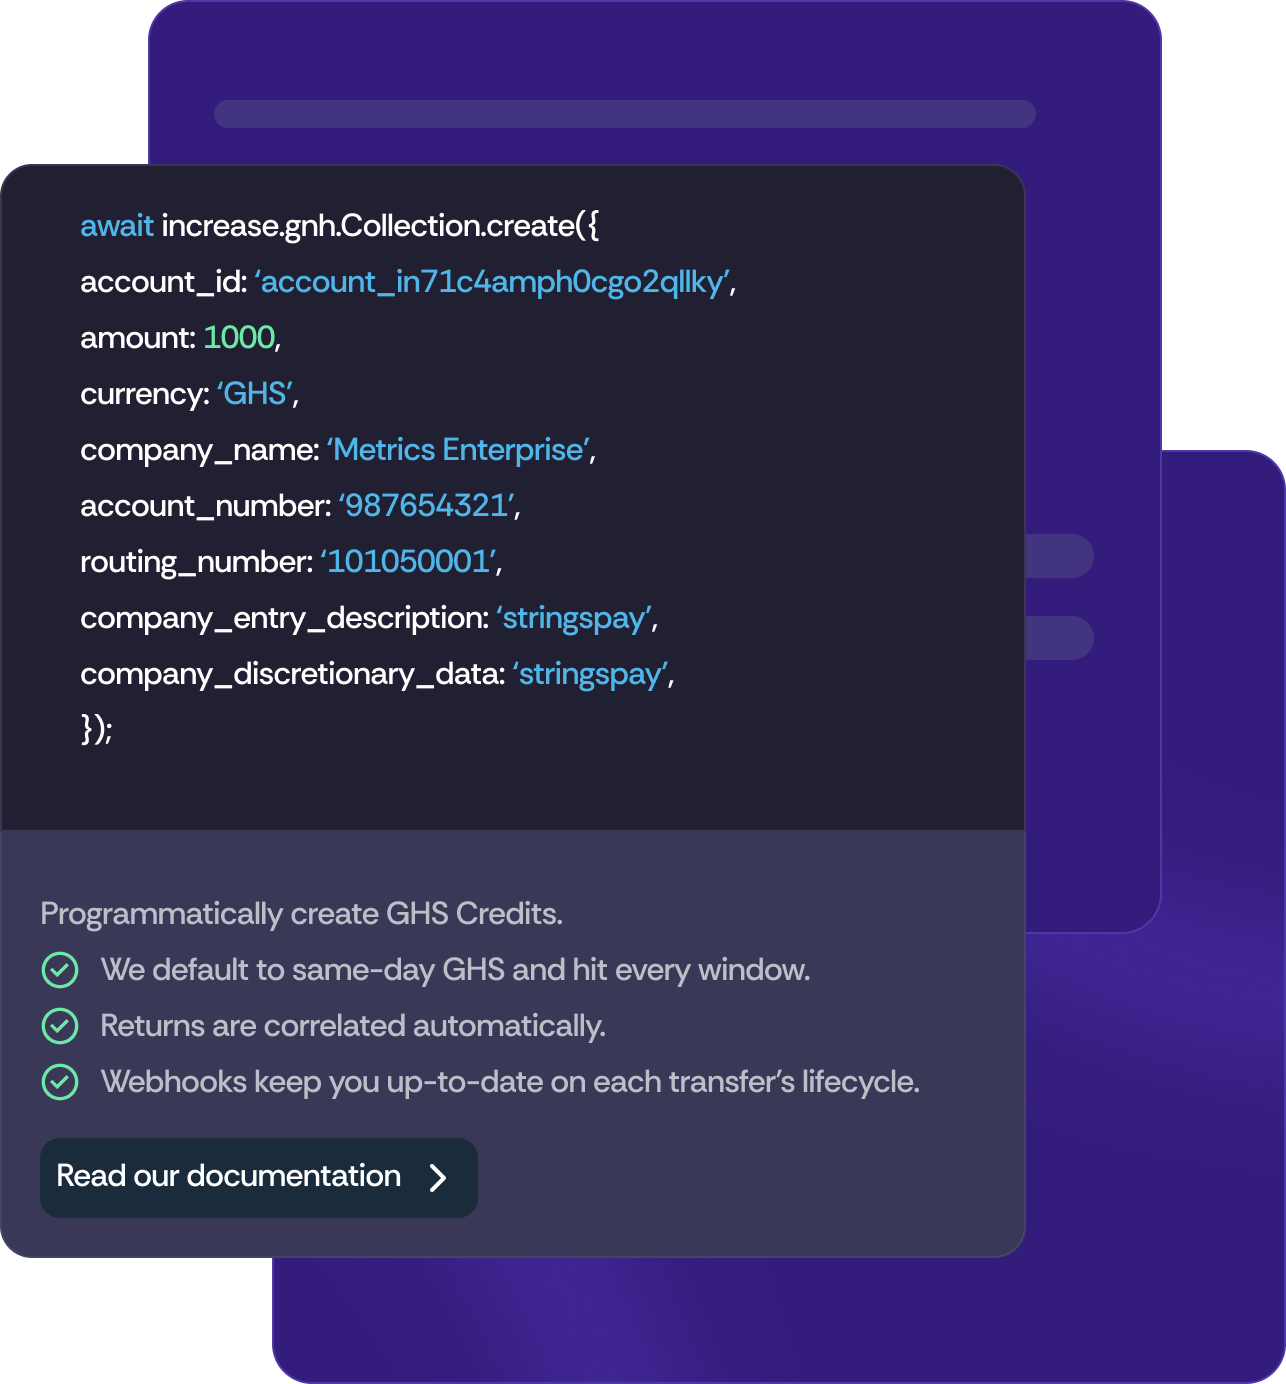The width and height of the screenshot is (1286, 1384).
Task: Click the 'Programmatically create GHS Credits.' heading
Action: [302, 914]
